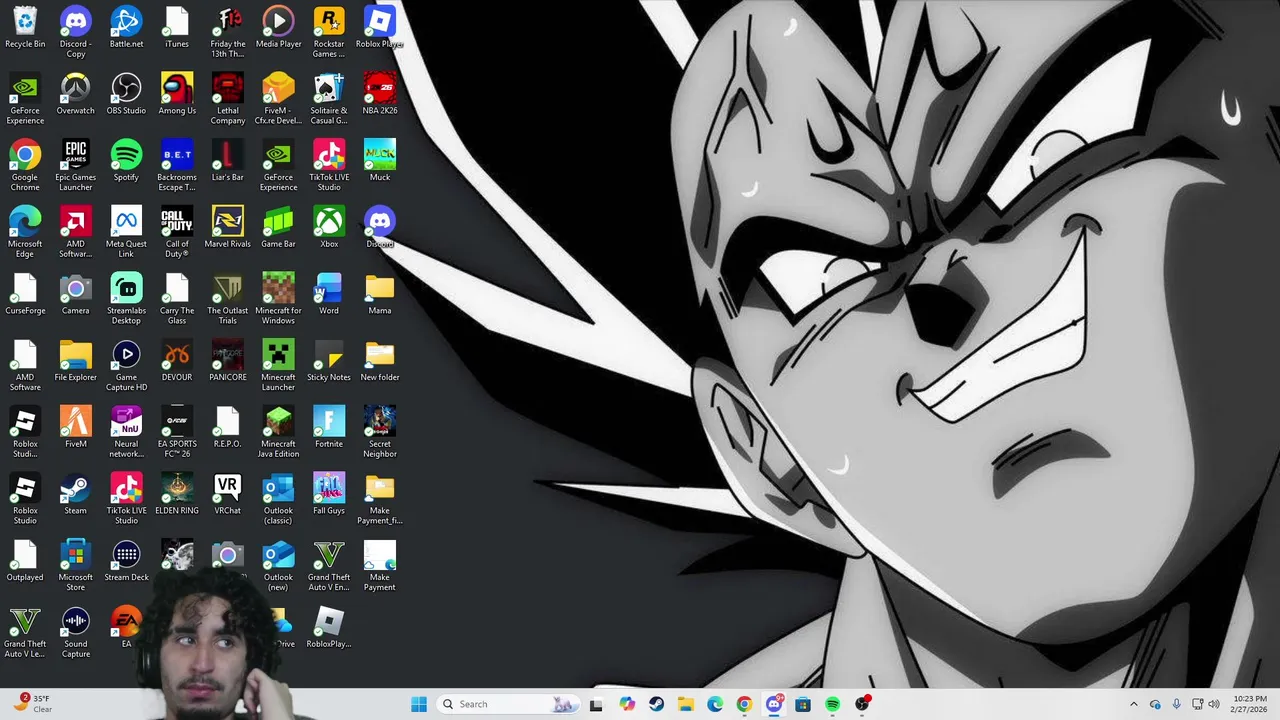The height and width of the screenshot is (720, 1280).
Task: Select the Outlook (classic) shortcut
Action: (x=278, y=499)
